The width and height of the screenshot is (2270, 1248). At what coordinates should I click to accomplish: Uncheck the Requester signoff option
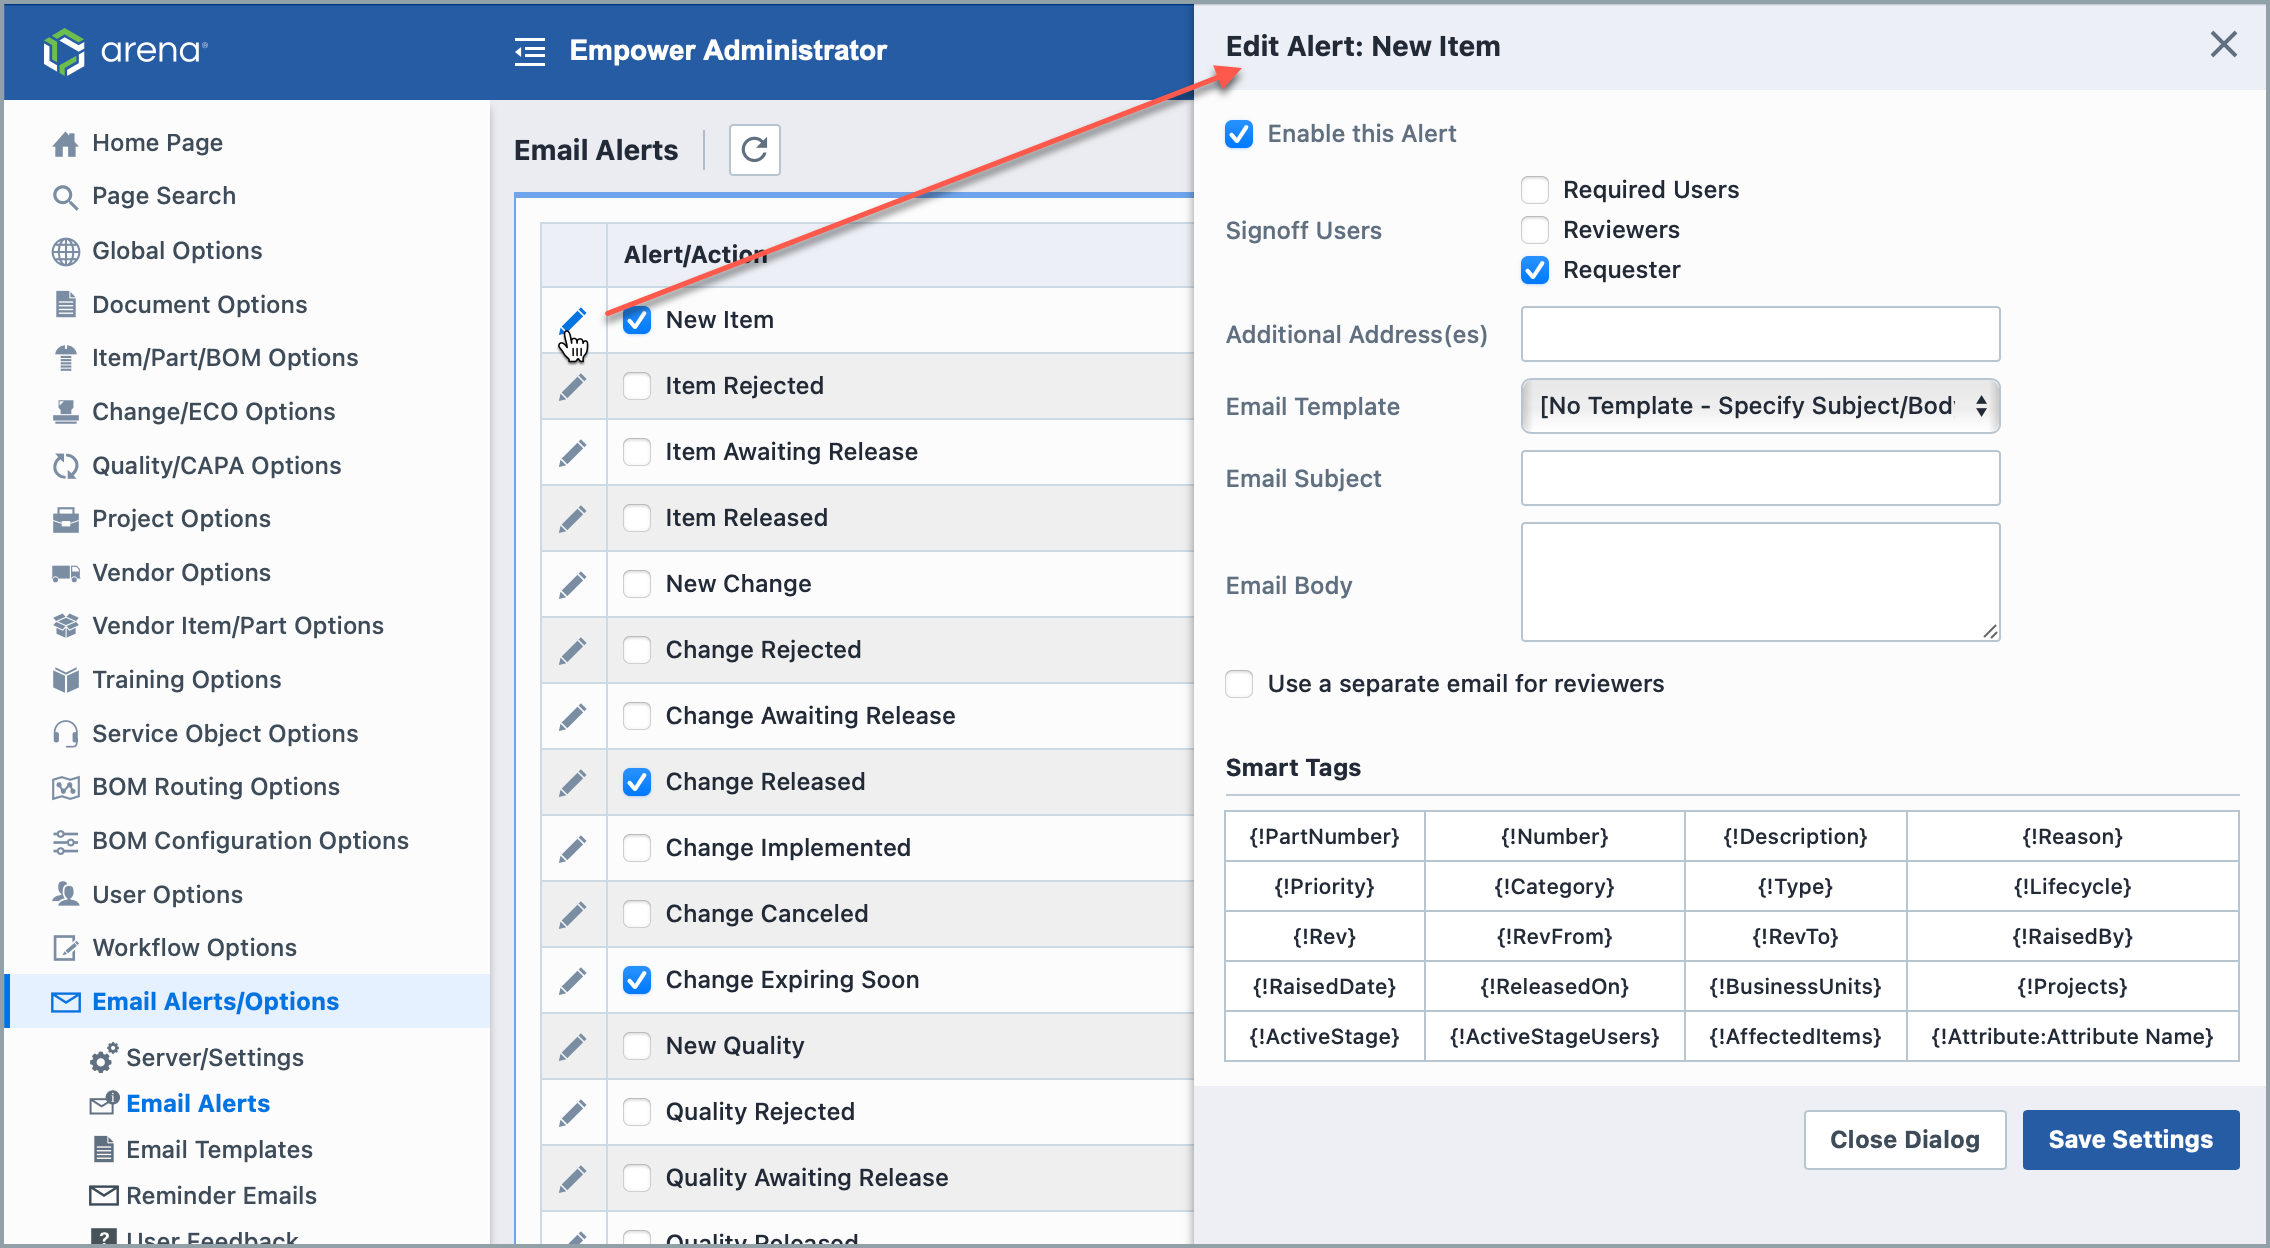[1535, 270]
